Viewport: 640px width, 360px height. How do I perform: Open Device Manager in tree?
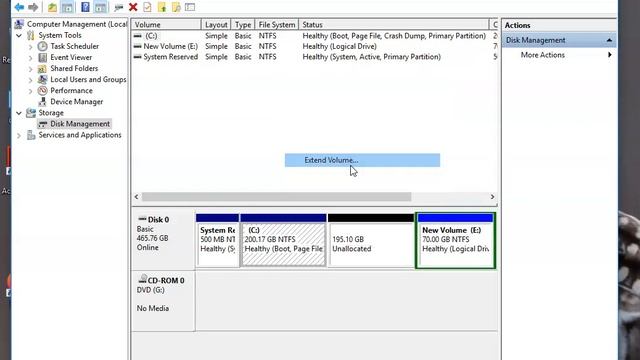76,101
